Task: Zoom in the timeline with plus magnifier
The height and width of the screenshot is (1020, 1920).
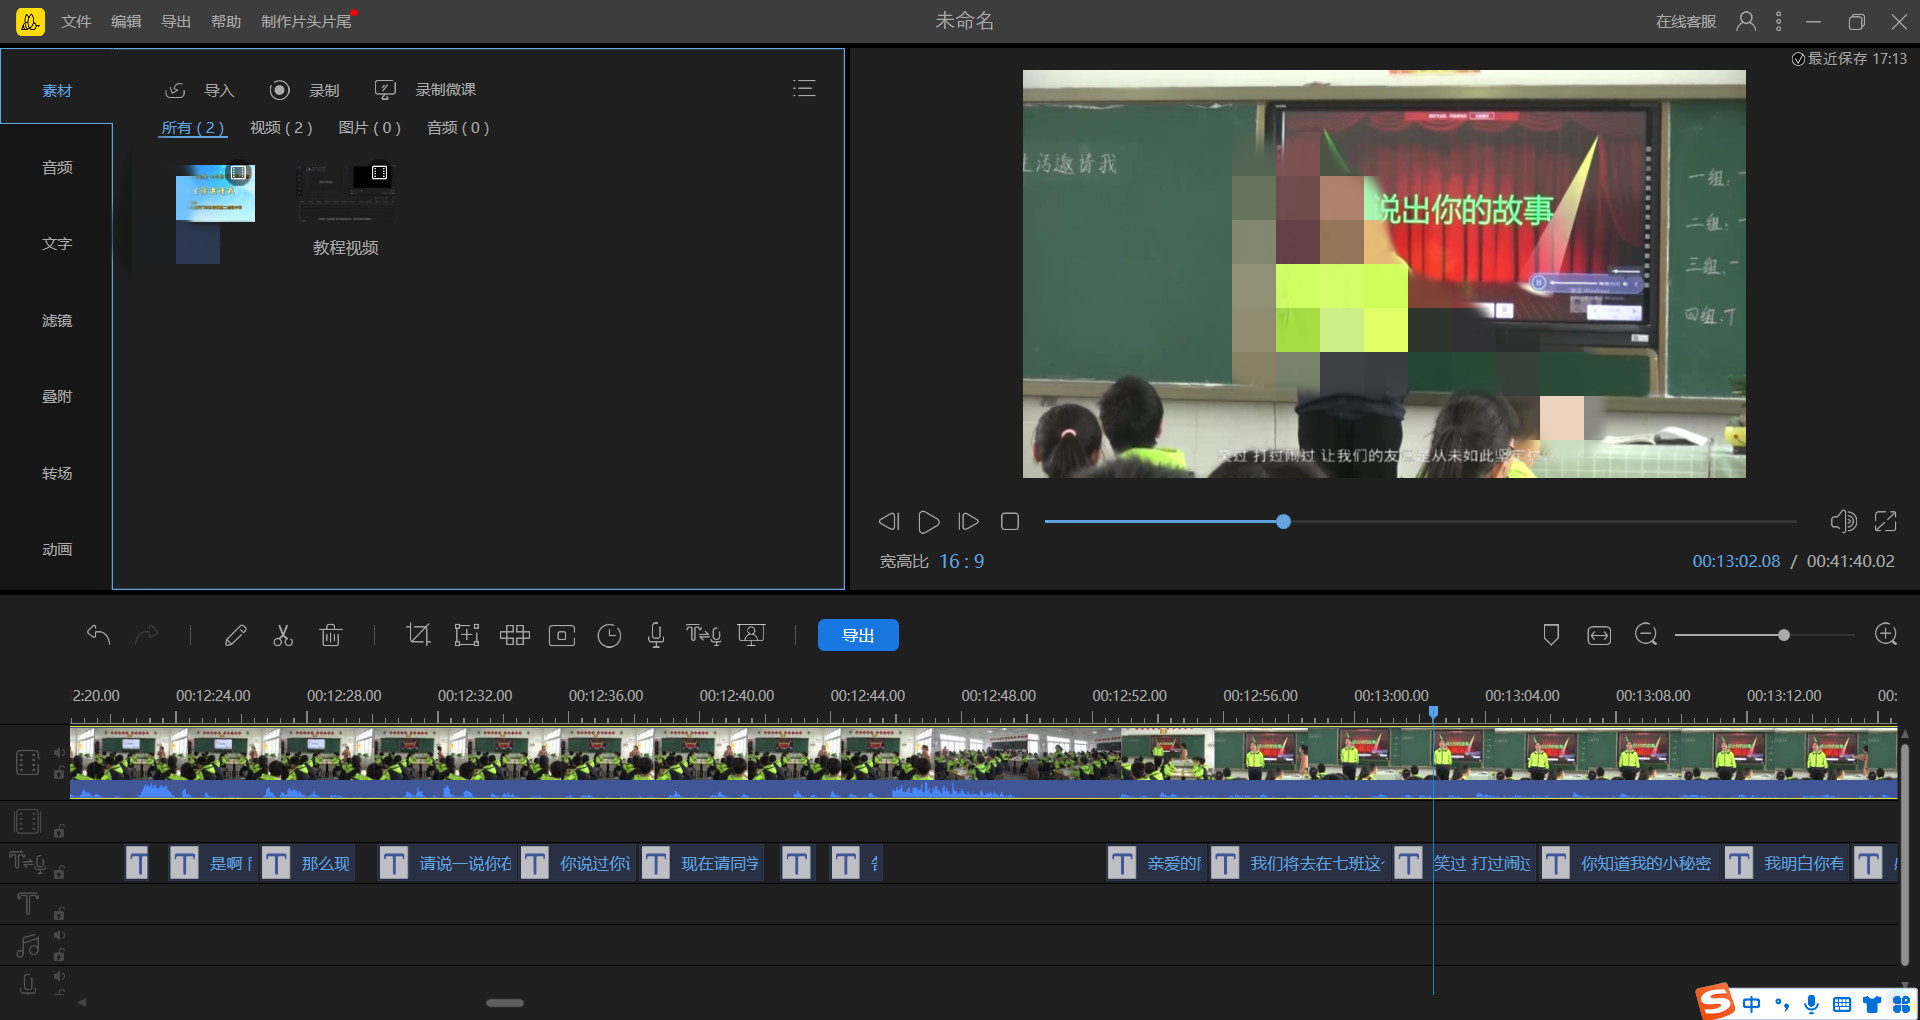Action: click(x=1886, y=635)
